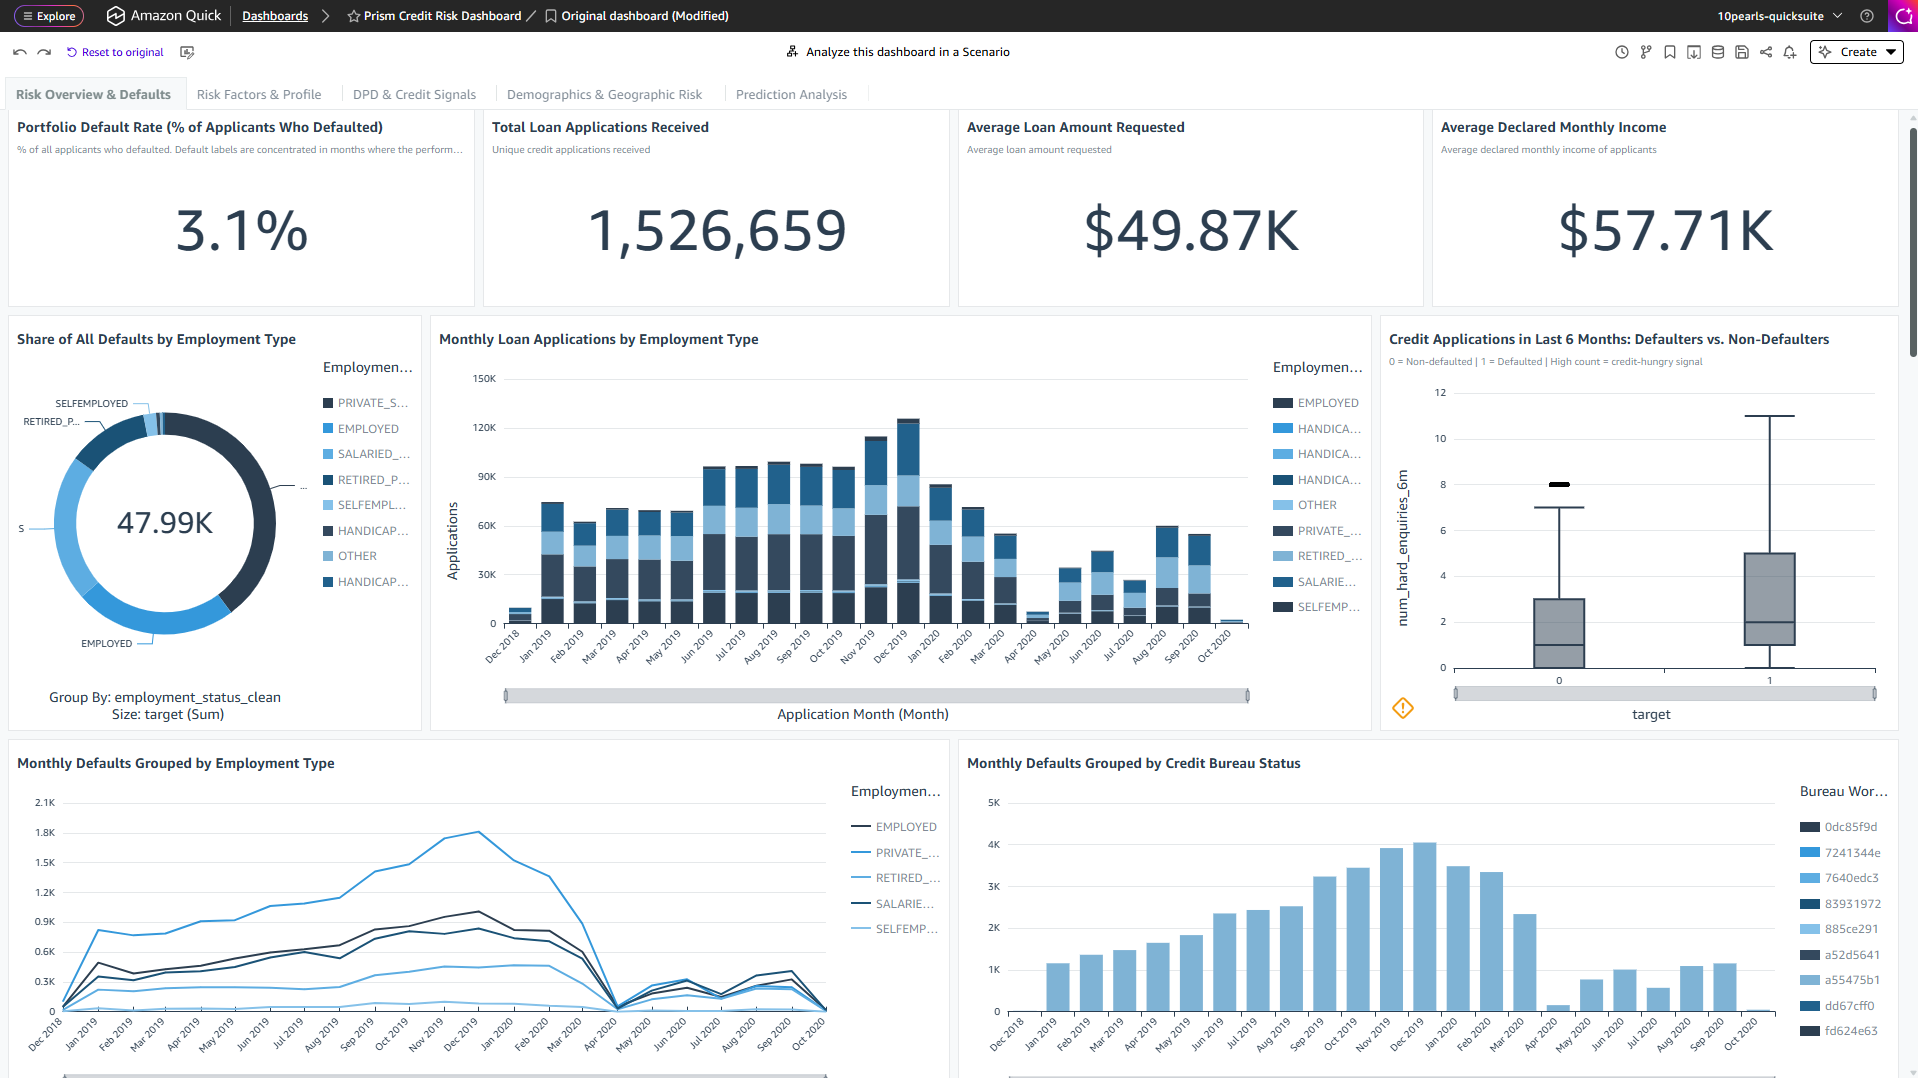The height and width of the screenshot is (1078, 1918).
Task: Go to the Dashboards breadcrumb link
Action: tap(275, 16)
